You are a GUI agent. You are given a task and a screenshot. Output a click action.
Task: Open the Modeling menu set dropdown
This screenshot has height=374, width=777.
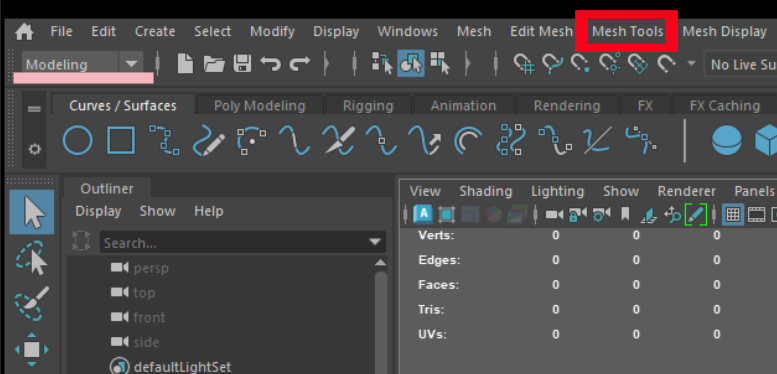tap(131, 64)
